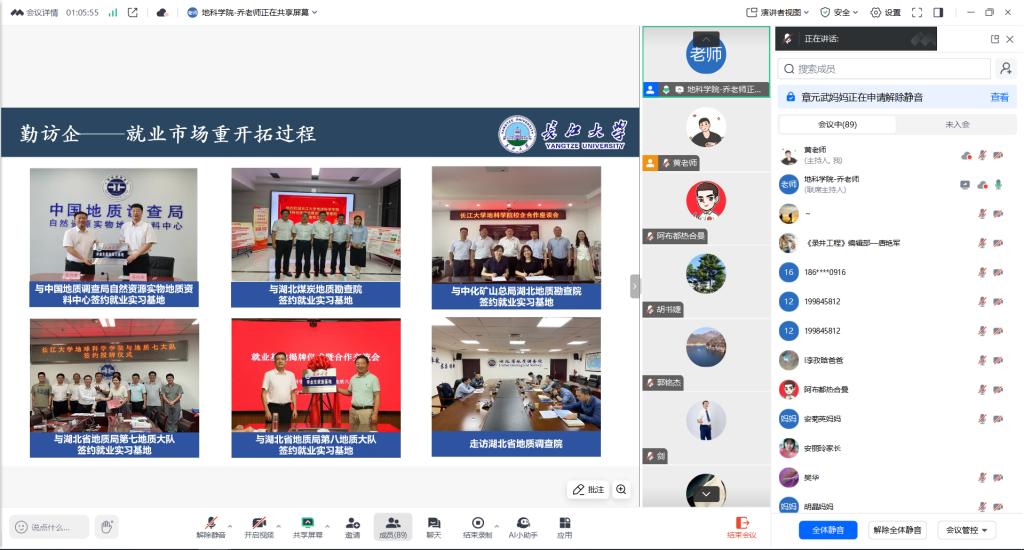Click the 批注 annotate button
1024x550 pixels.
coord(587,489)
